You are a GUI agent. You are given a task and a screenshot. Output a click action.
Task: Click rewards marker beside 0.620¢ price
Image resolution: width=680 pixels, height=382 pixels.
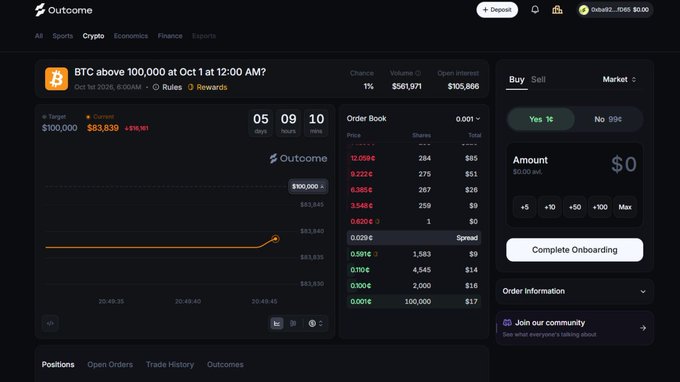(377, 222)
